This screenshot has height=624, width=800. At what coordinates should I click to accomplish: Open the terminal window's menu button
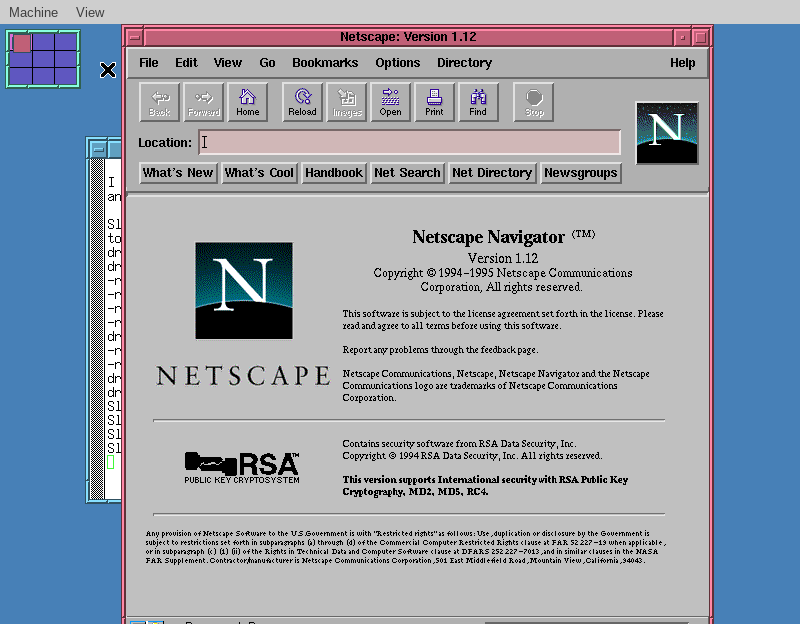point(98,149)
